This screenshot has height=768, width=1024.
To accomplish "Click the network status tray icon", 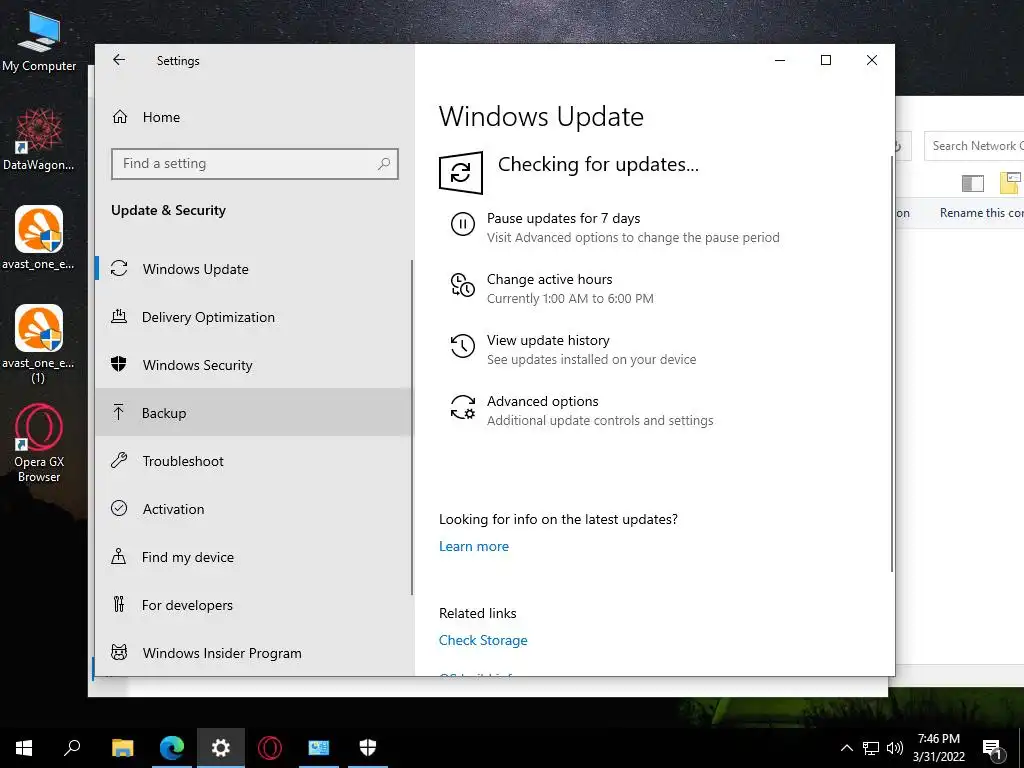I will (871, 748).
